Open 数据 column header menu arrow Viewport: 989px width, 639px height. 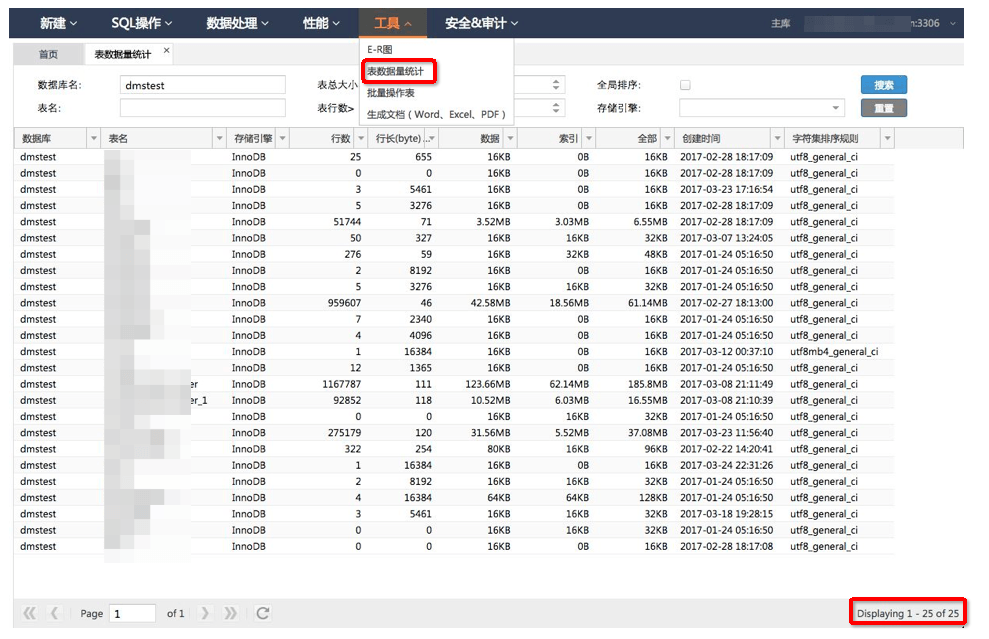click(x=510, y=138)
